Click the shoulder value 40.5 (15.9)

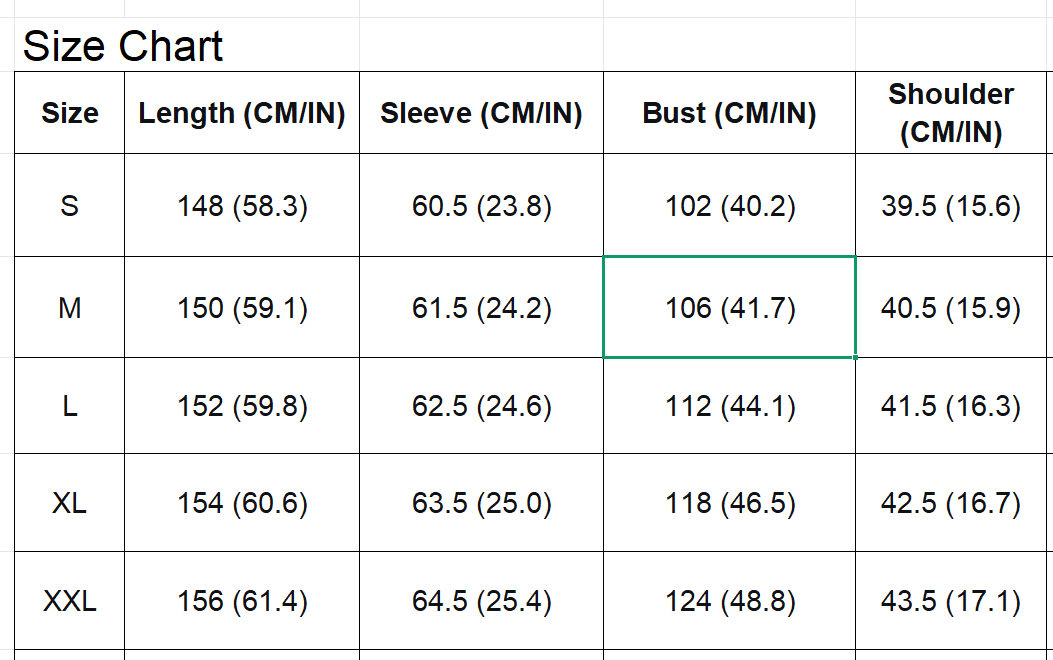tap(951, 308)
